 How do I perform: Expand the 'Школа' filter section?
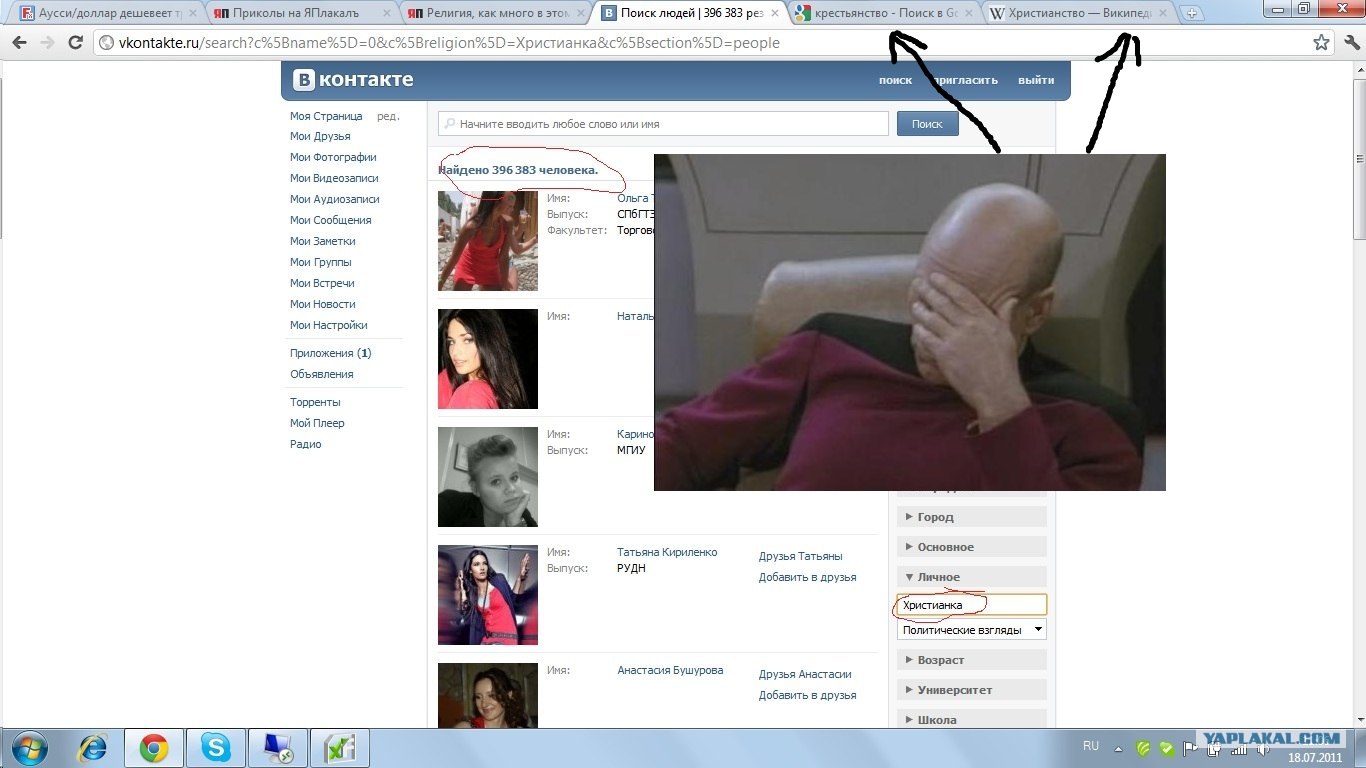tap(971, 720)
